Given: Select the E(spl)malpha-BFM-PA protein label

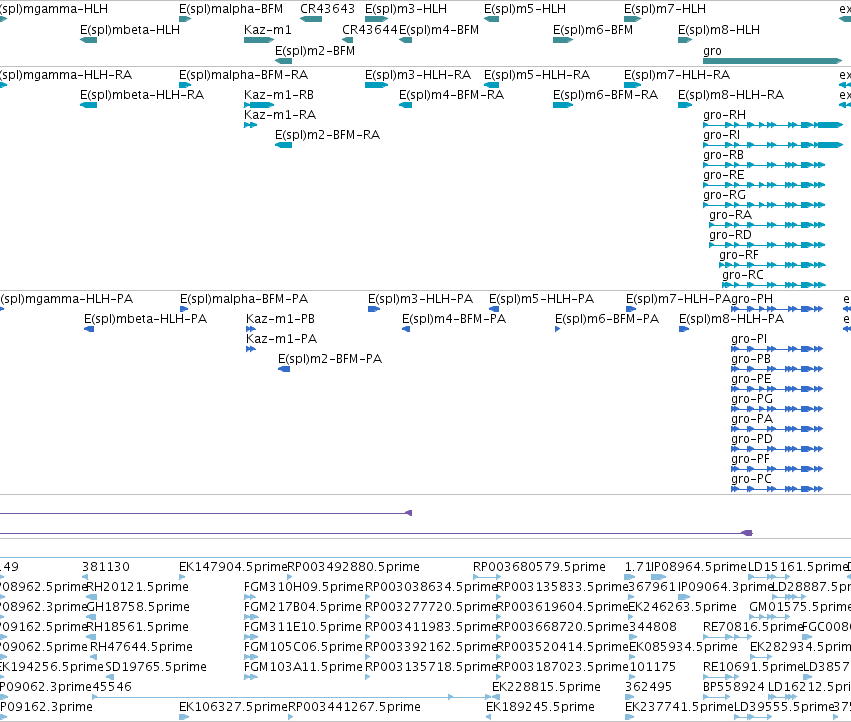Looking at the screenshot, I should point(244,299).
